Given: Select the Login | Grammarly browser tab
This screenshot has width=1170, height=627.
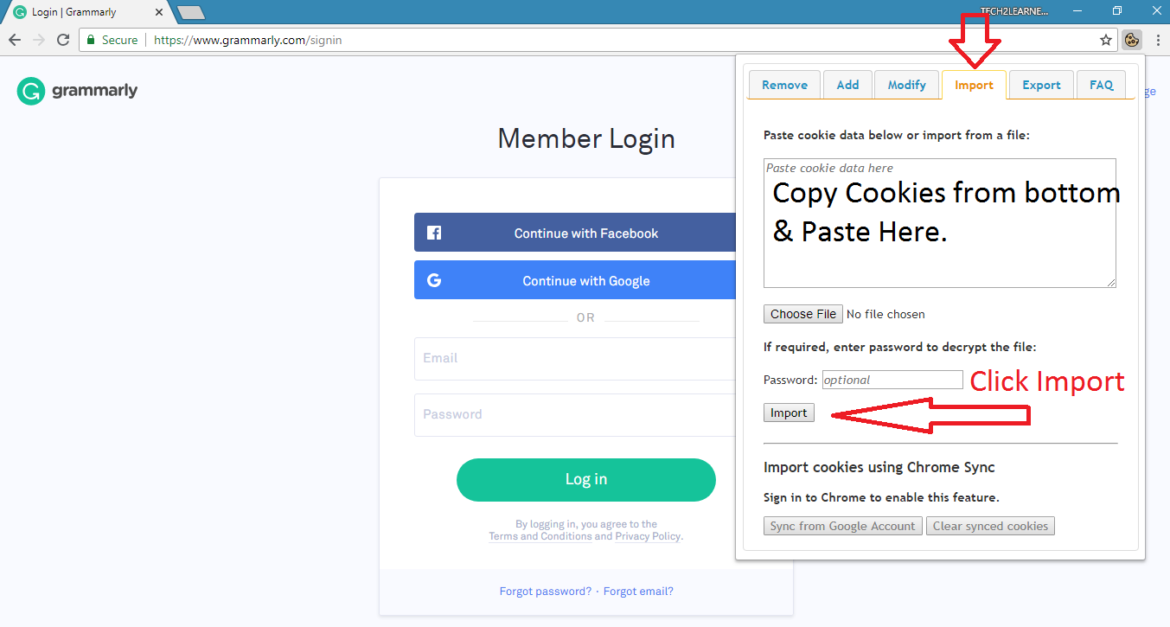Looking at the screenshot, I should [86, 12].
